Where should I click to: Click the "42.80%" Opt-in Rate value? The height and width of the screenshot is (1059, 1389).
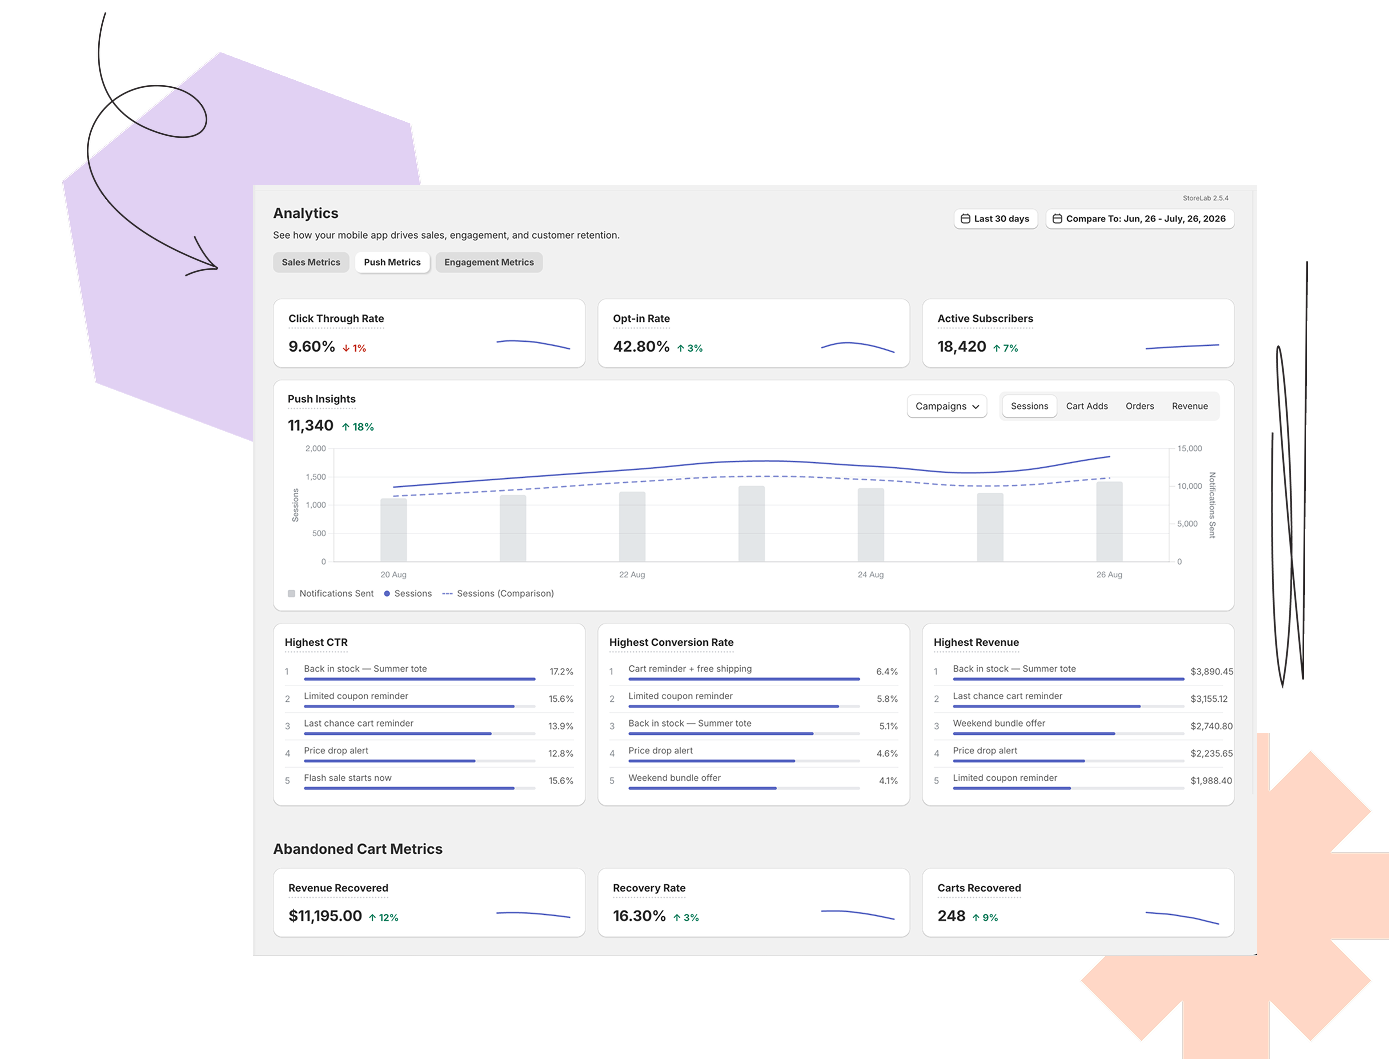click(x=641, y=347)
